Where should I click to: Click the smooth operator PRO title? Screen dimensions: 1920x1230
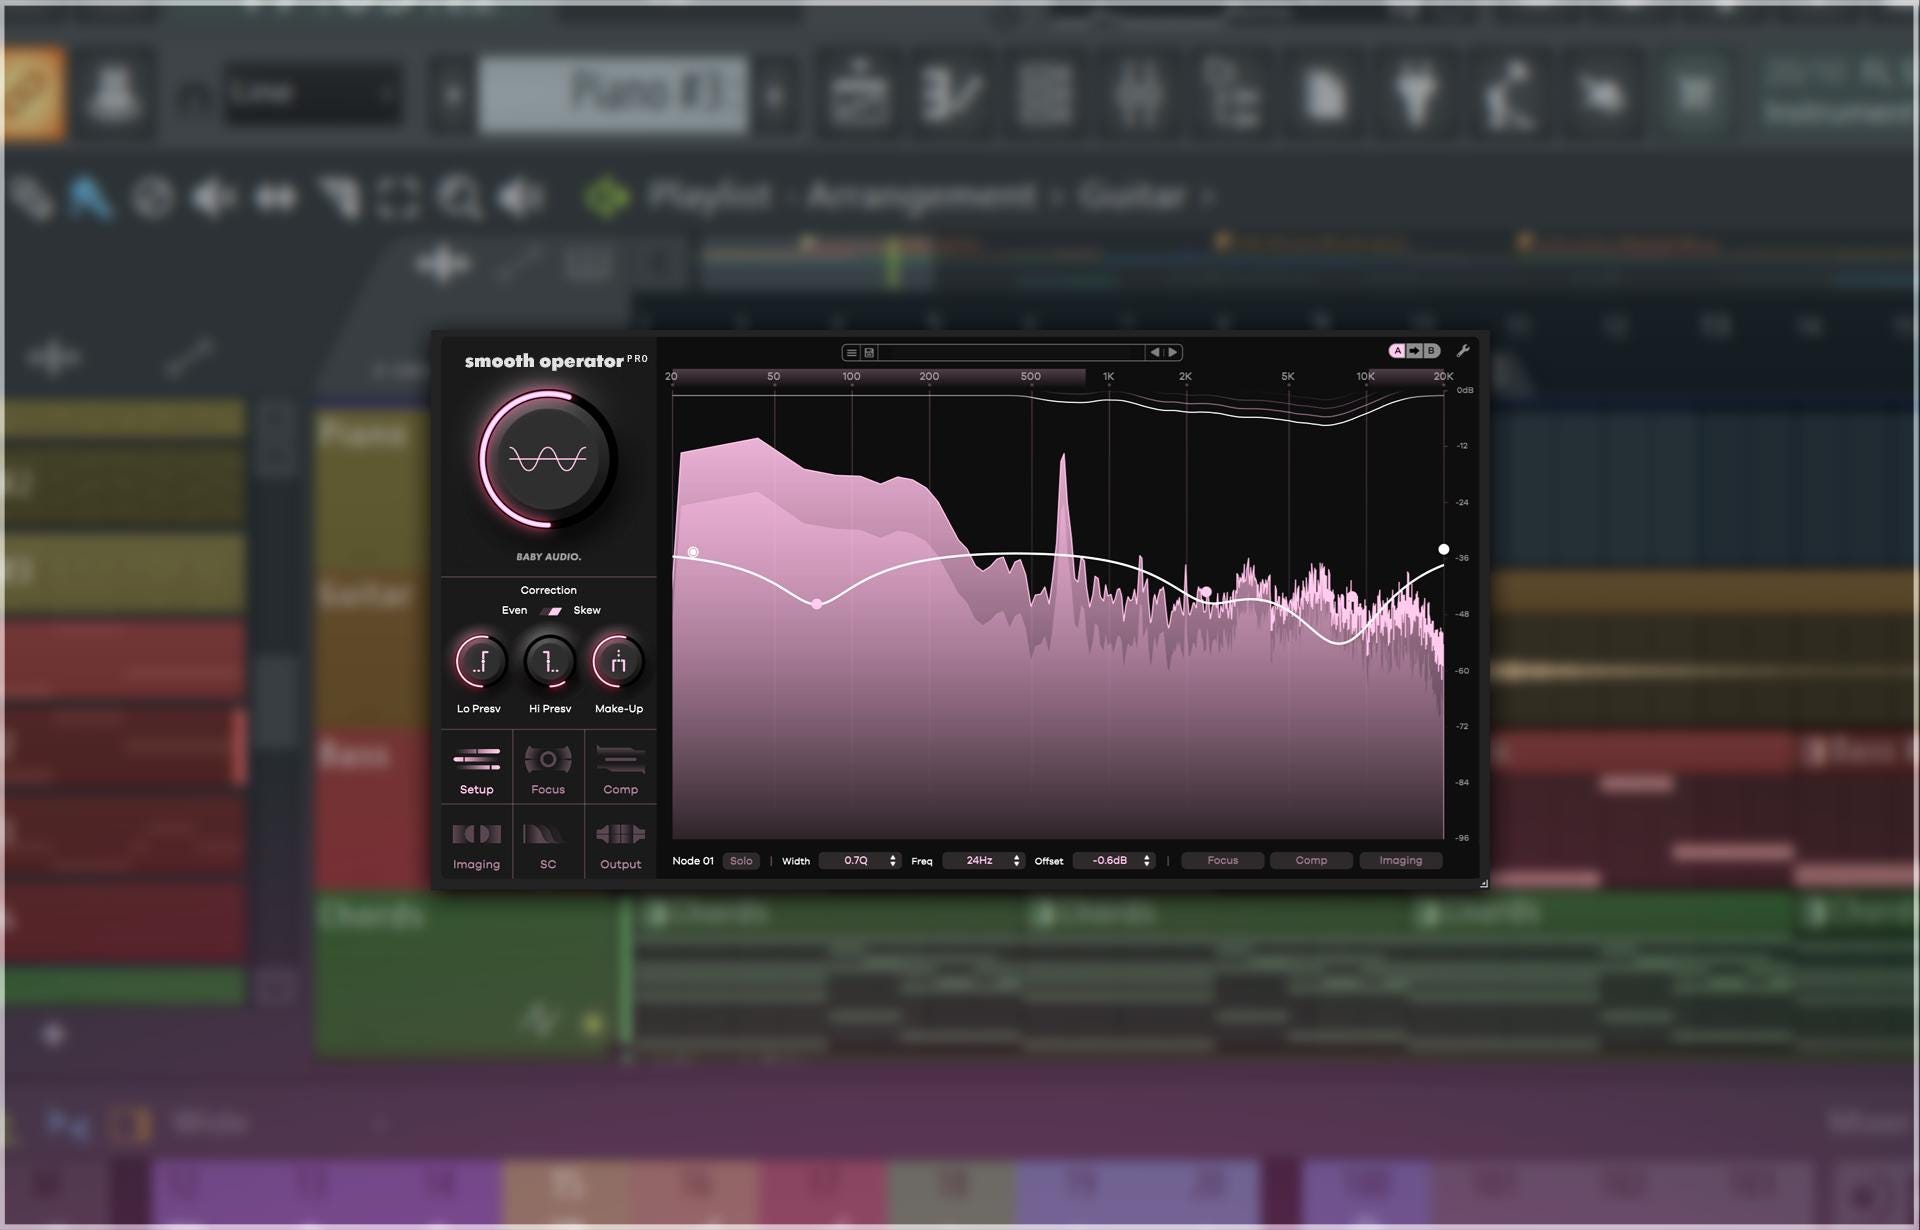(x=556, y=361)
